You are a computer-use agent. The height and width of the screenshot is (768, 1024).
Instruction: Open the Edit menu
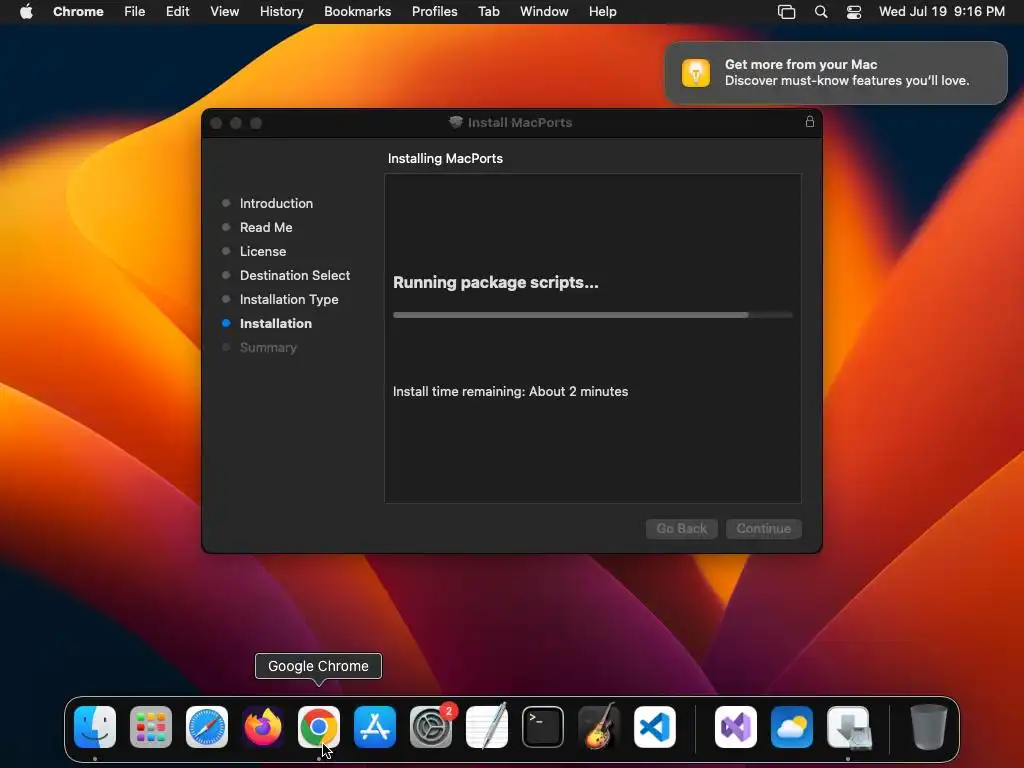pyautogui.click(x=177, y=12)
